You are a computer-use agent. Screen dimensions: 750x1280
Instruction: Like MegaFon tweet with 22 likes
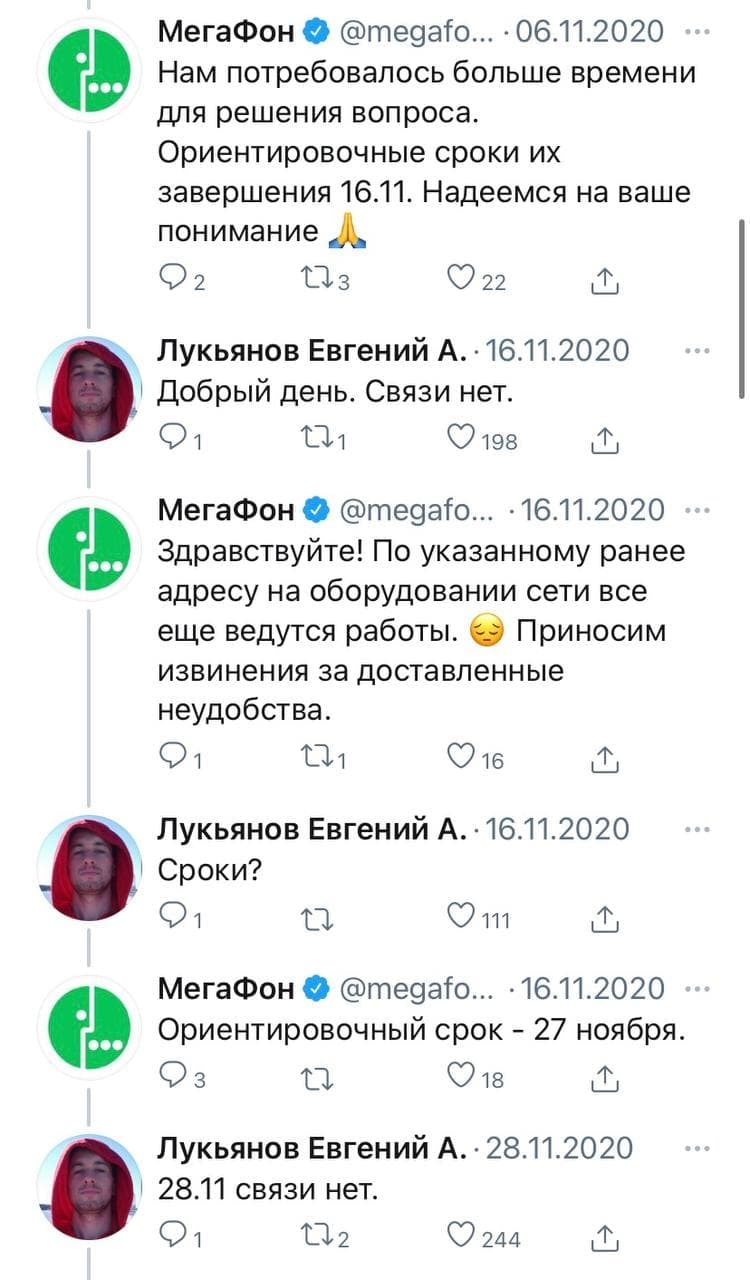462,281
